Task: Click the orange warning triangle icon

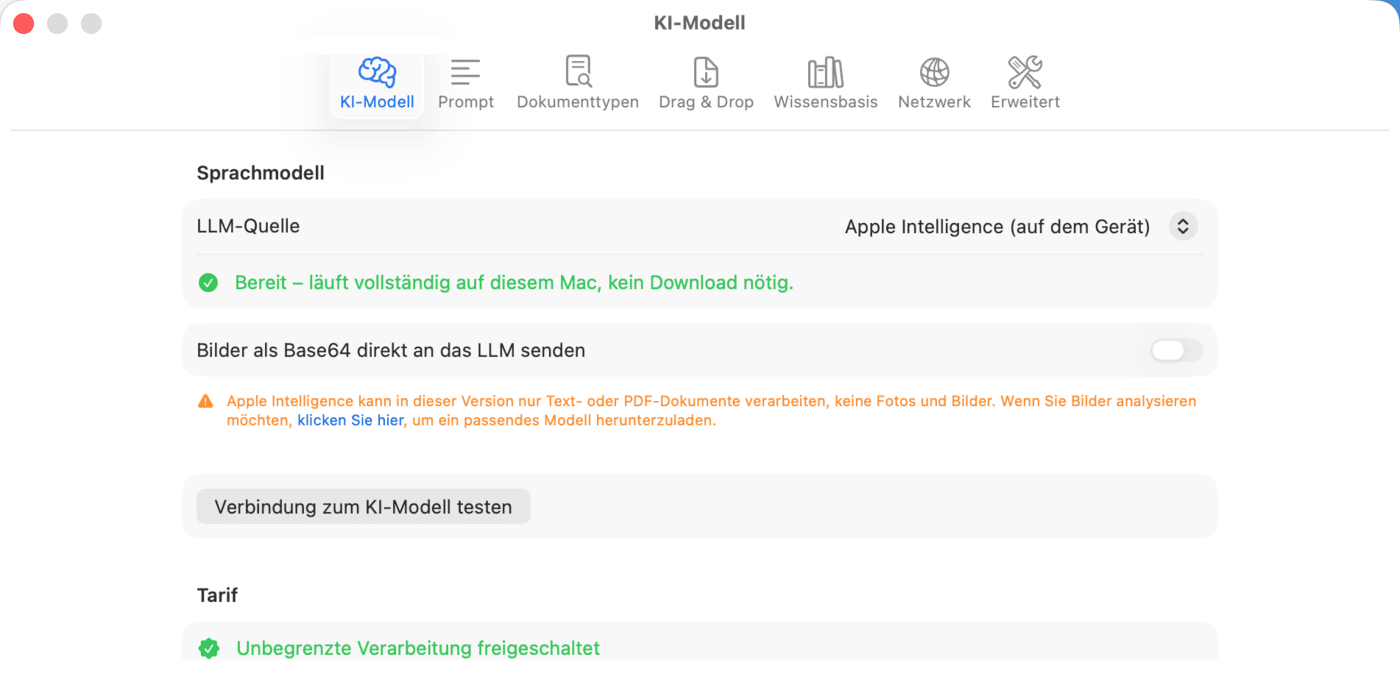Action: pyautogui.click(x=205, y=402)
